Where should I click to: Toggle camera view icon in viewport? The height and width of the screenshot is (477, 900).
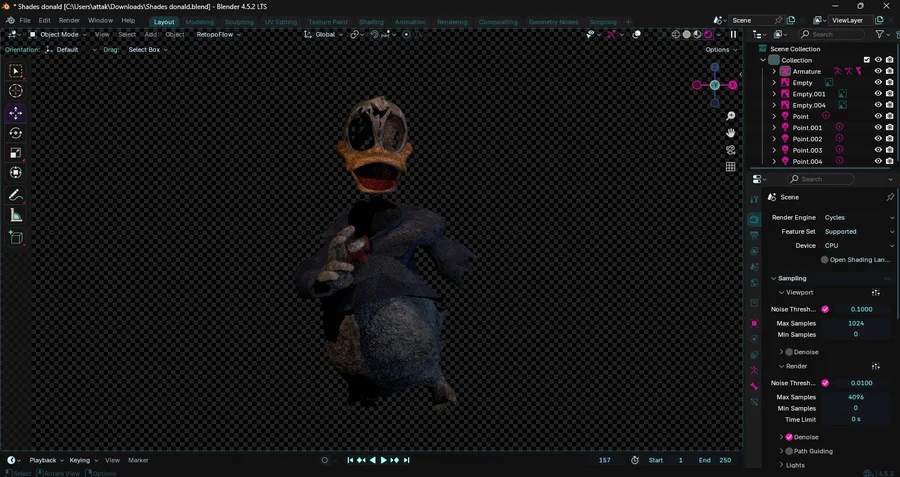(730, 150)
